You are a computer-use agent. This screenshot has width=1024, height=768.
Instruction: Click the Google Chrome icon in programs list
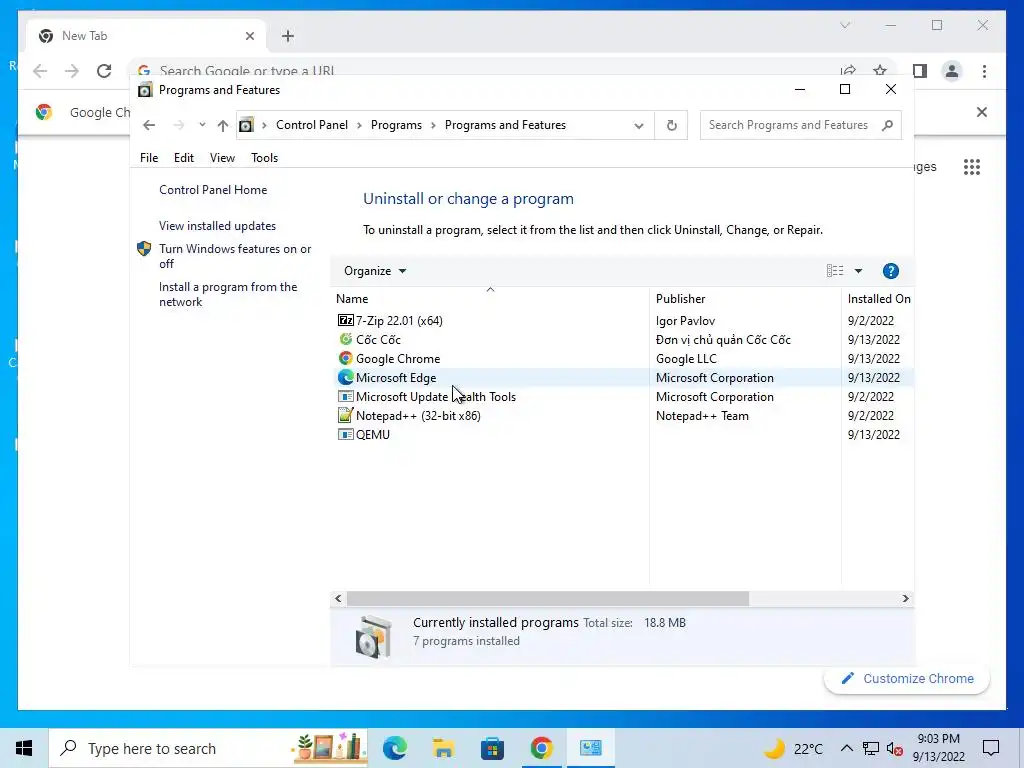tap(345, 358)
